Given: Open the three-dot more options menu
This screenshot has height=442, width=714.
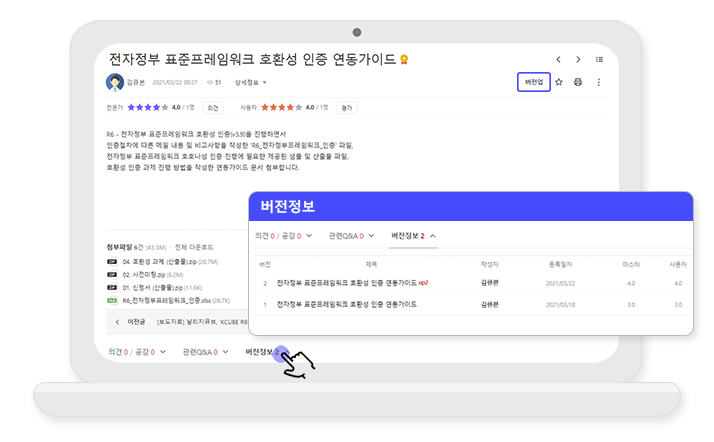Looking at the screenshot, I should tap(598, 82).
